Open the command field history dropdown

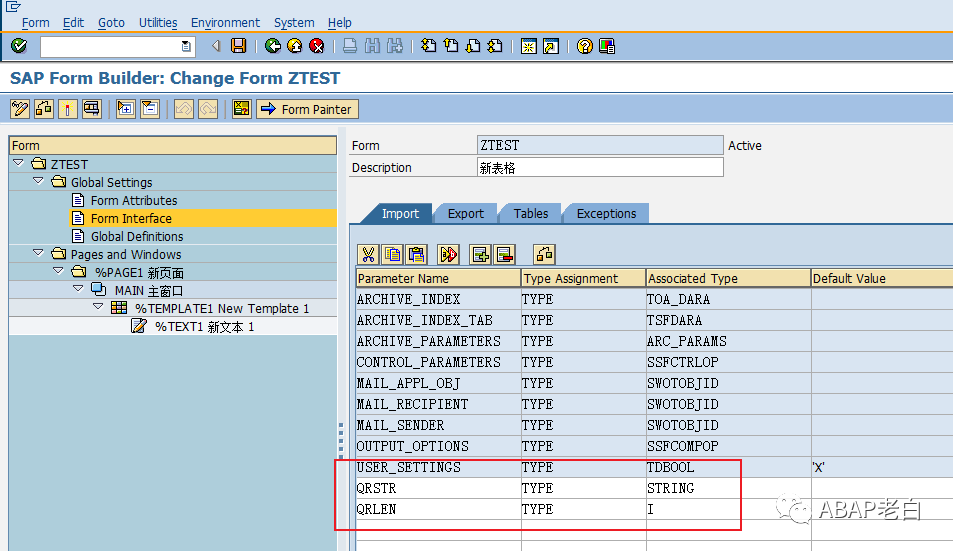coord(186,46)
